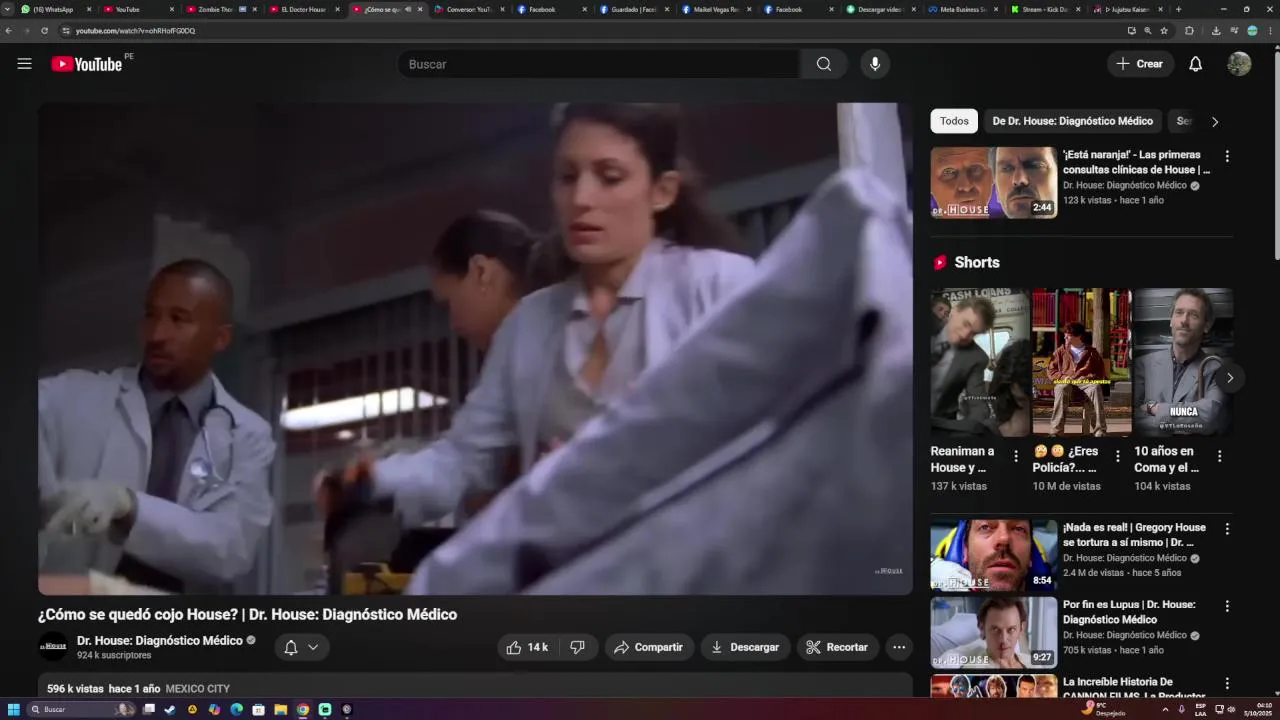Open the account avatar menu

tap(1239, 64)
